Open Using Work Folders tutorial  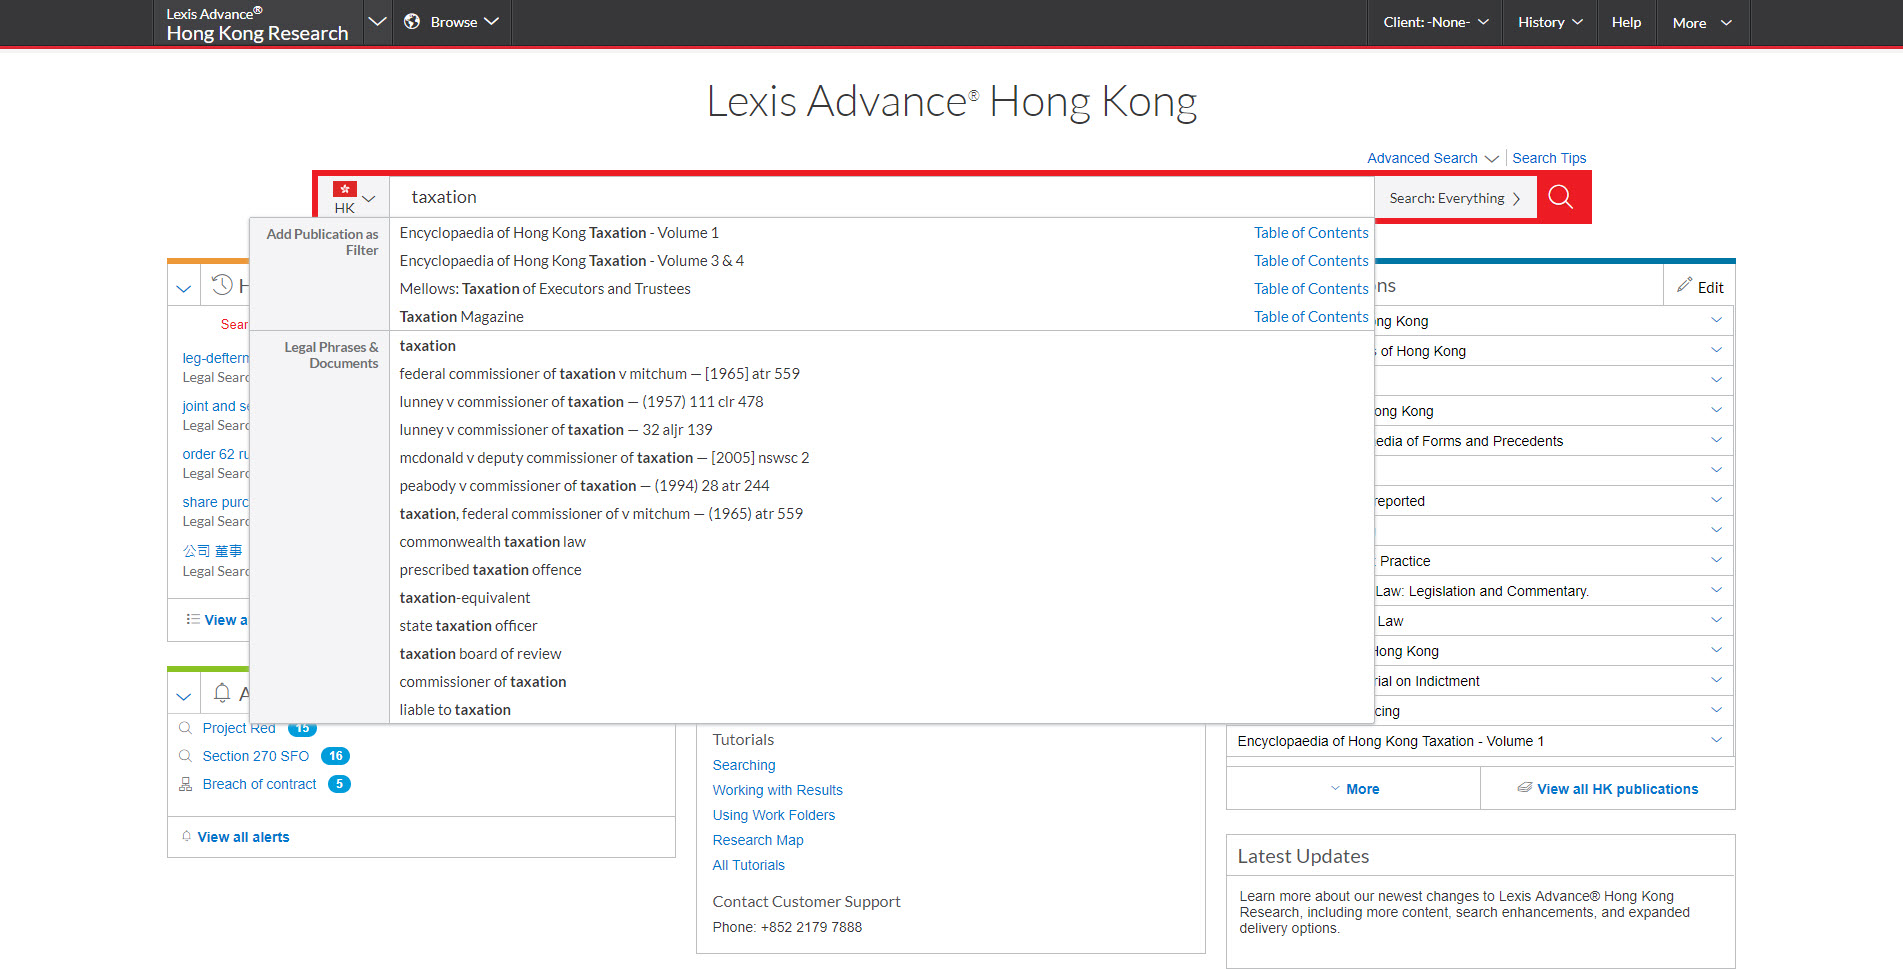(x=773, y=815)
